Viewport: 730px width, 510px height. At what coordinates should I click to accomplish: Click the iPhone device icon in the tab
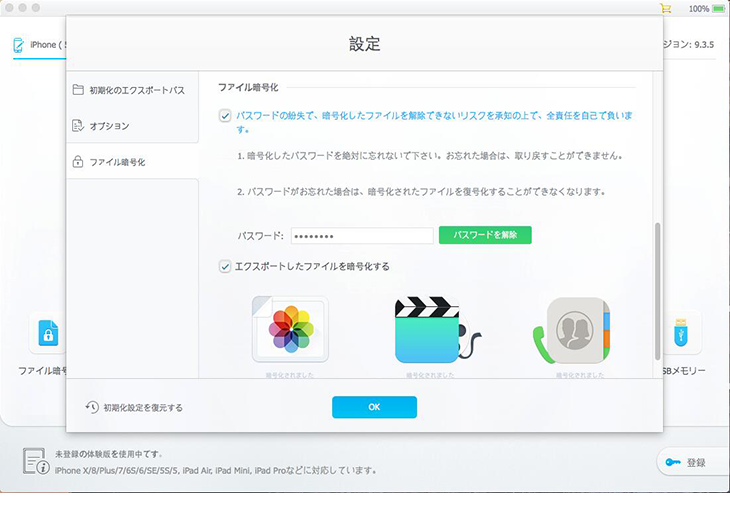point(18,45)
